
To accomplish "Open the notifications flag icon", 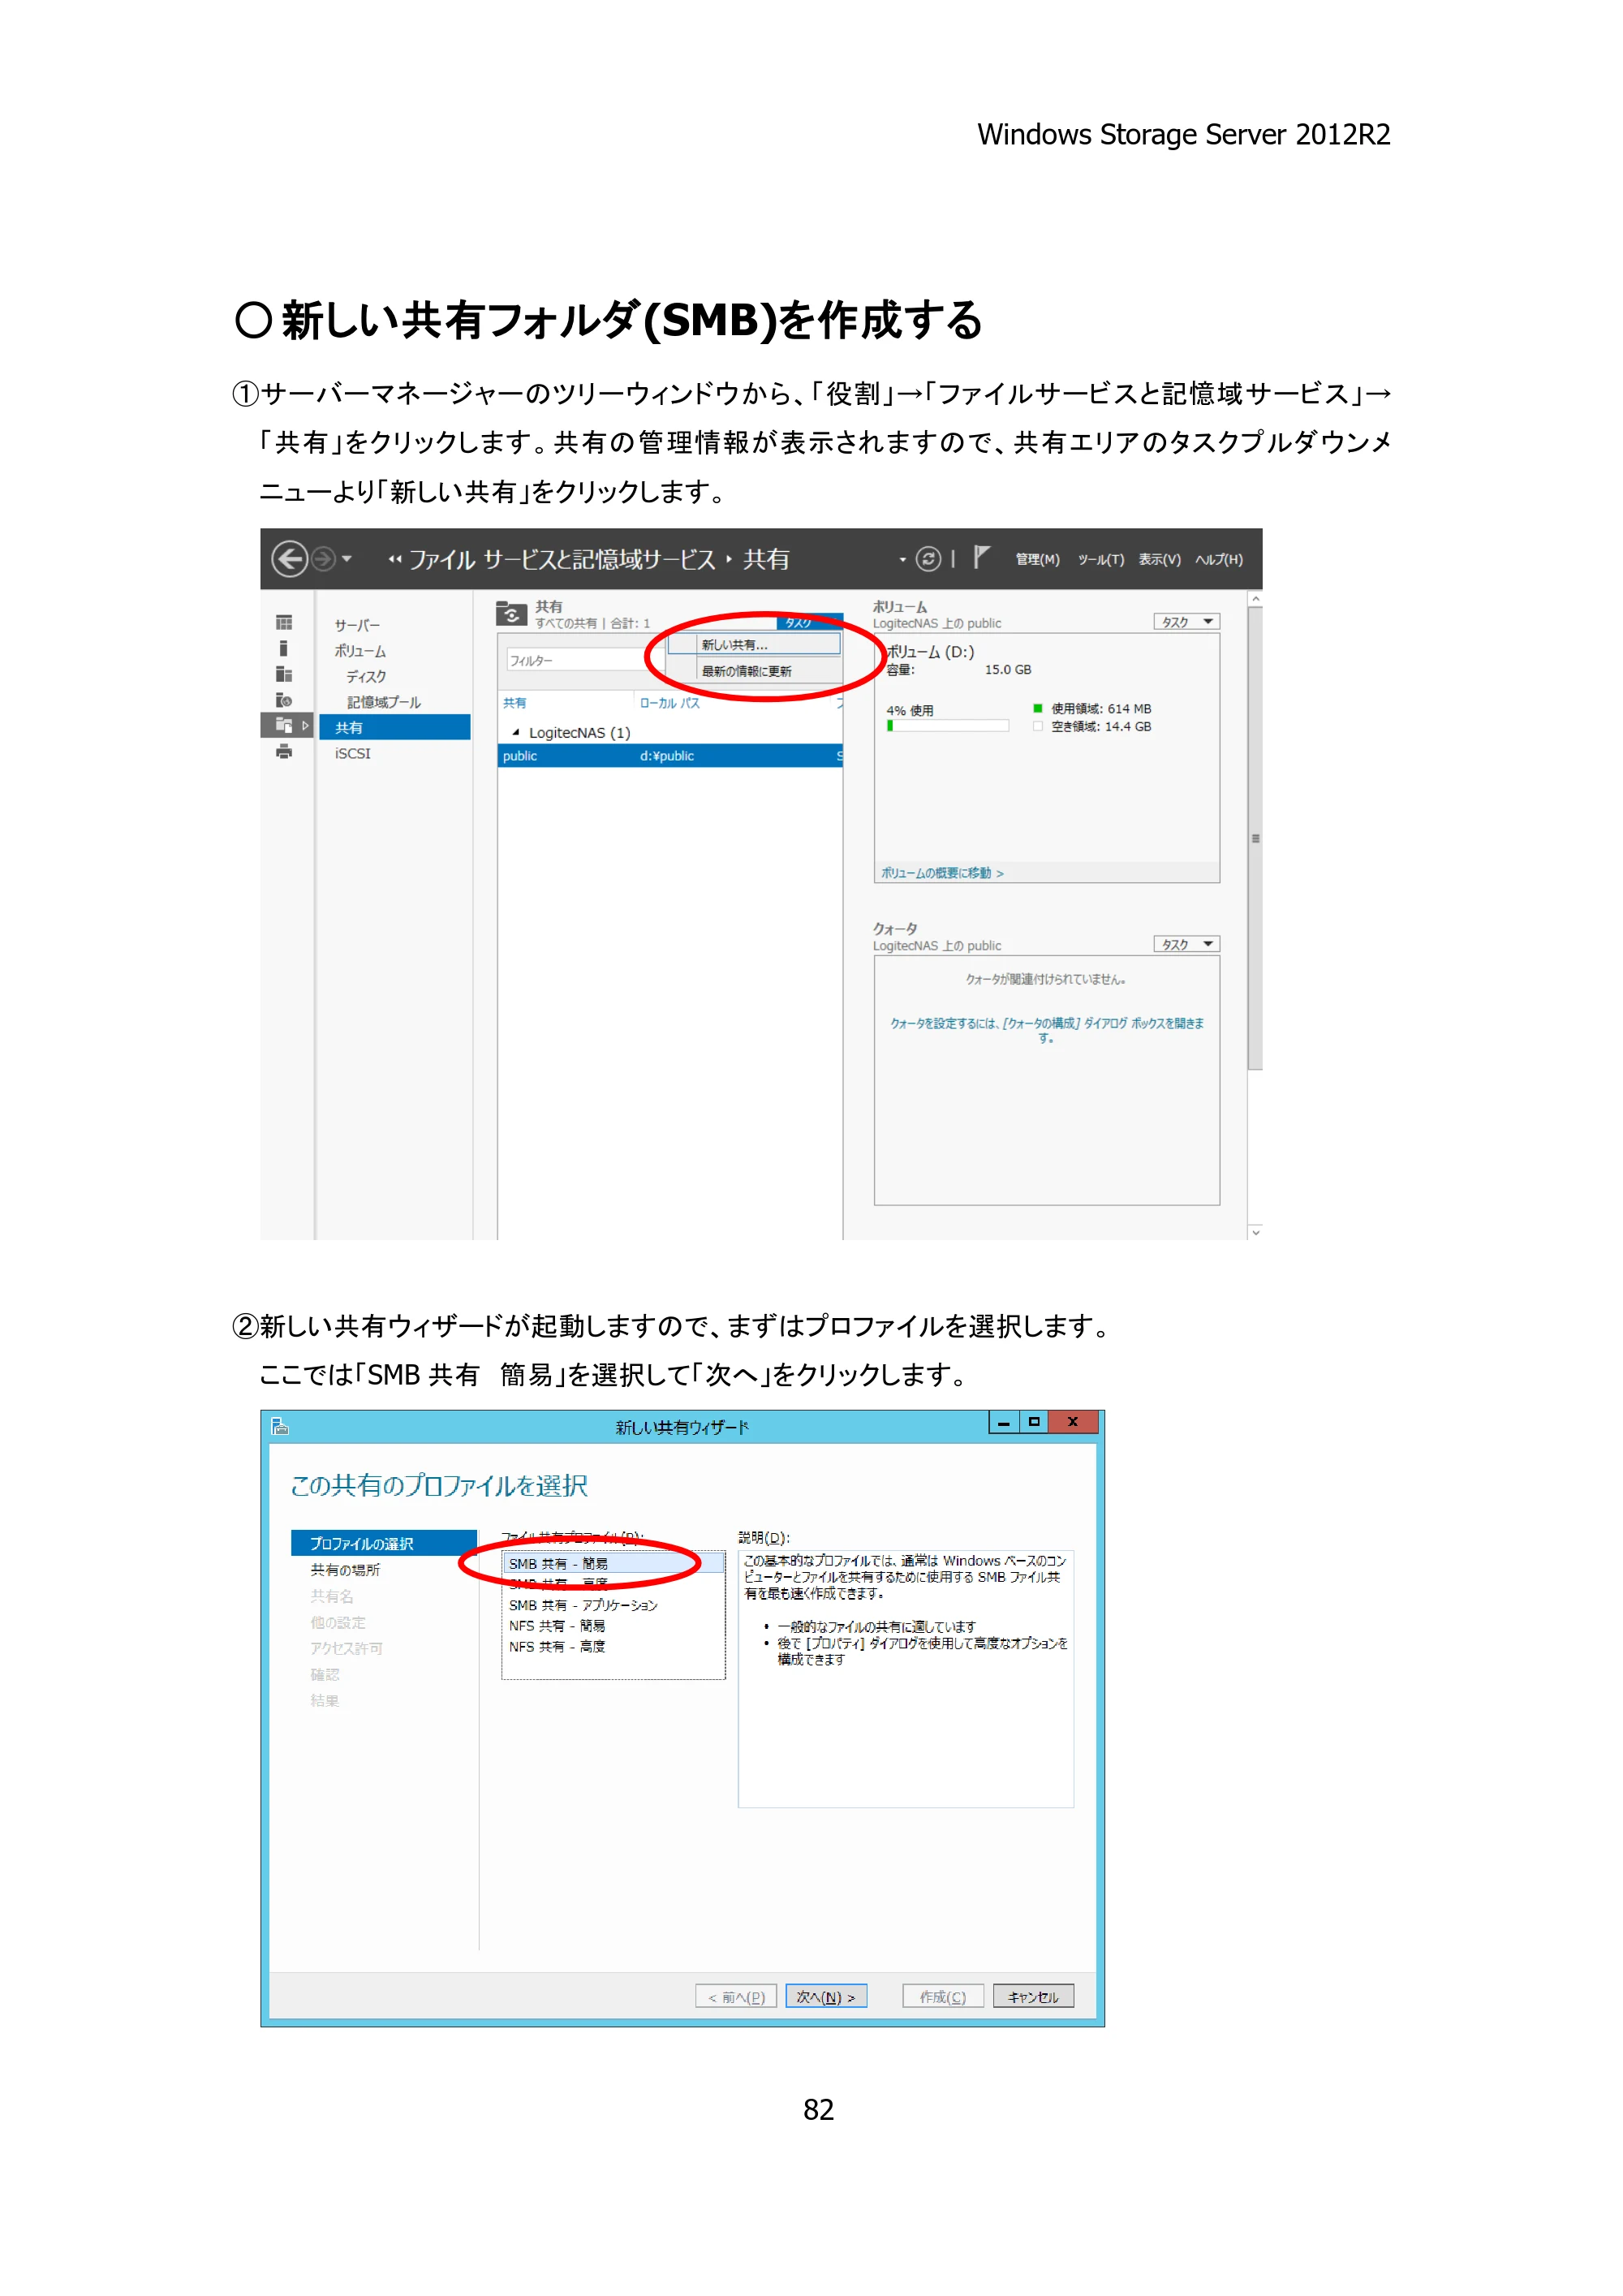I will tap(981, 557).
